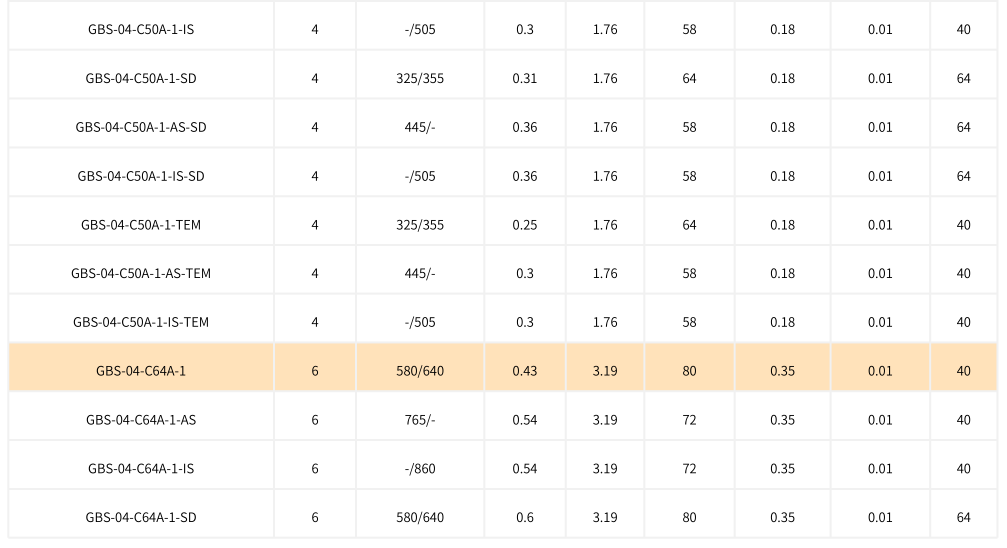Select the 765/- value cell

(x=420, y=420)
